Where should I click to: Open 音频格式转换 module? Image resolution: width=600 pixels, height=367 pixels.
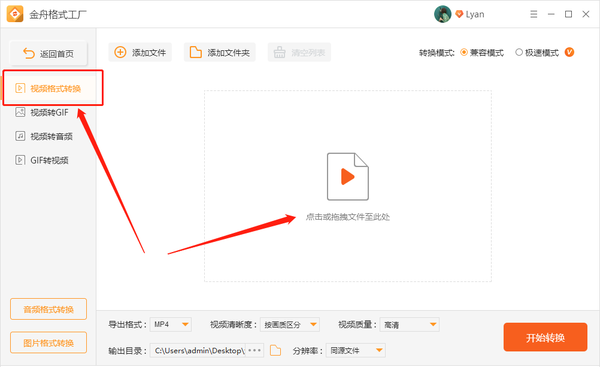click(49, 309)
